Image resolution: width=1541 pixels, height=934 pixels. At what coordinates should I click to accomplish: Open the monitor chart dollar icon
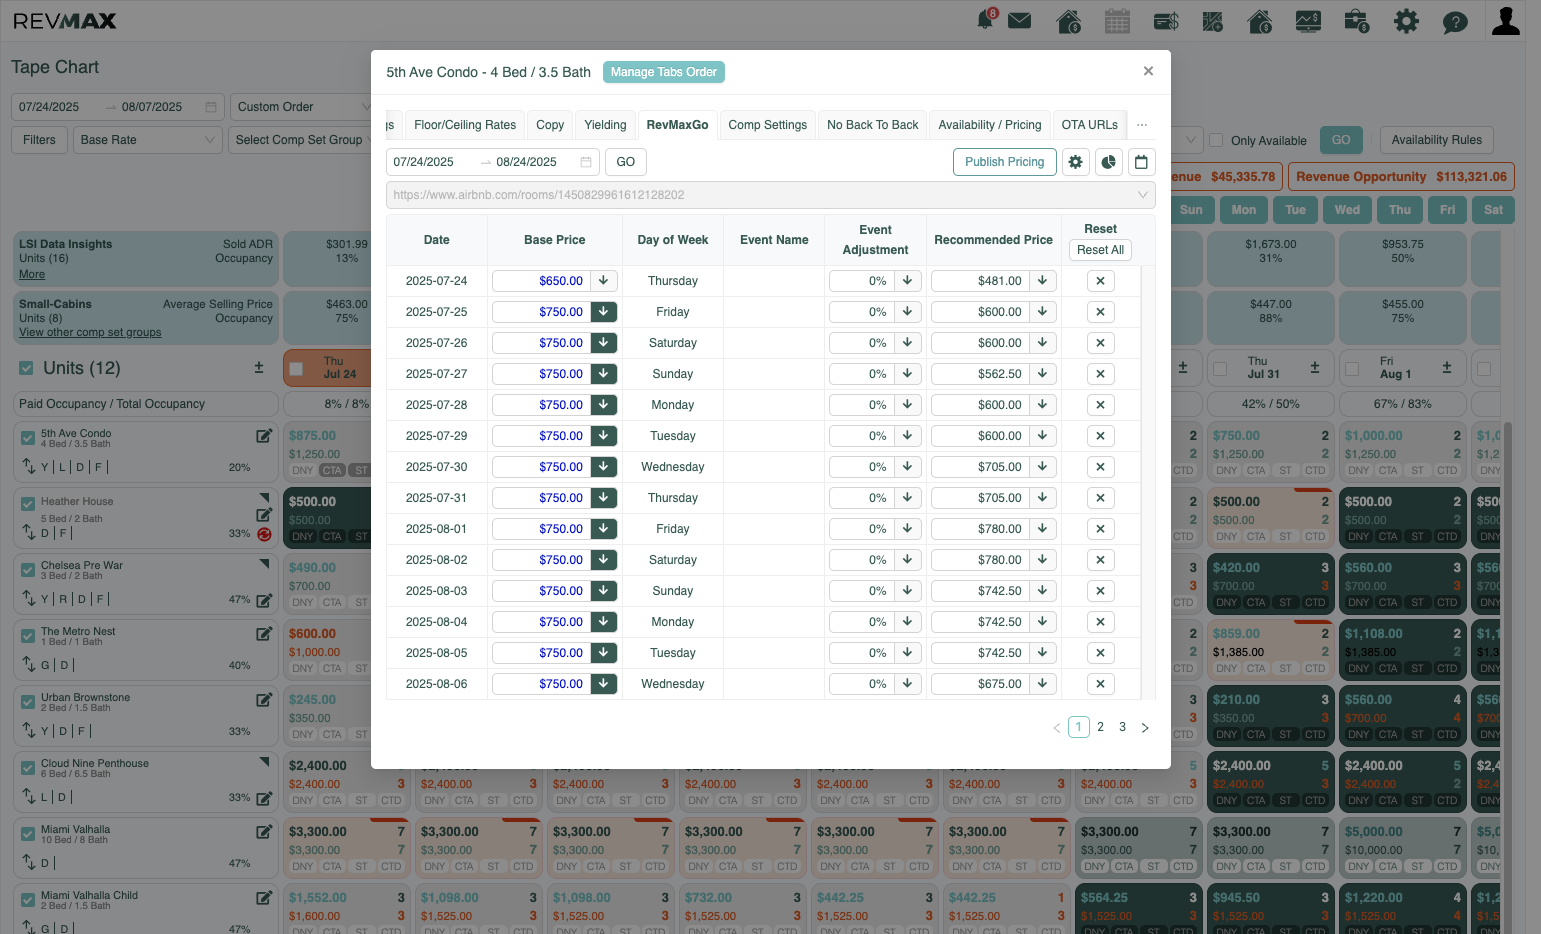1308,21
